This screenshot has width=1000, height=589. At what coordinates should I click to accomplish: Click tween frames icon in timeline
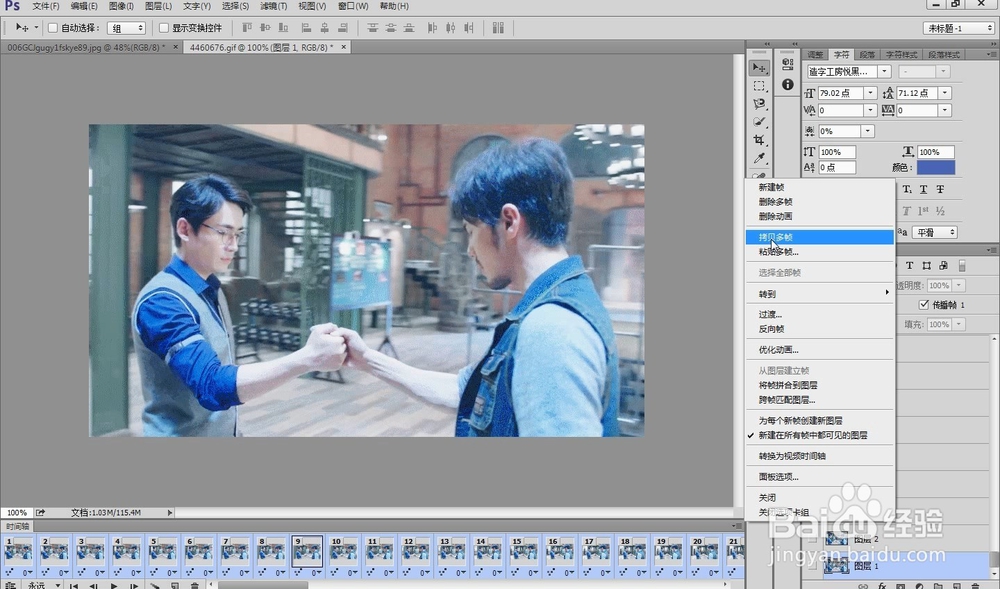click(x=154, y=585)
